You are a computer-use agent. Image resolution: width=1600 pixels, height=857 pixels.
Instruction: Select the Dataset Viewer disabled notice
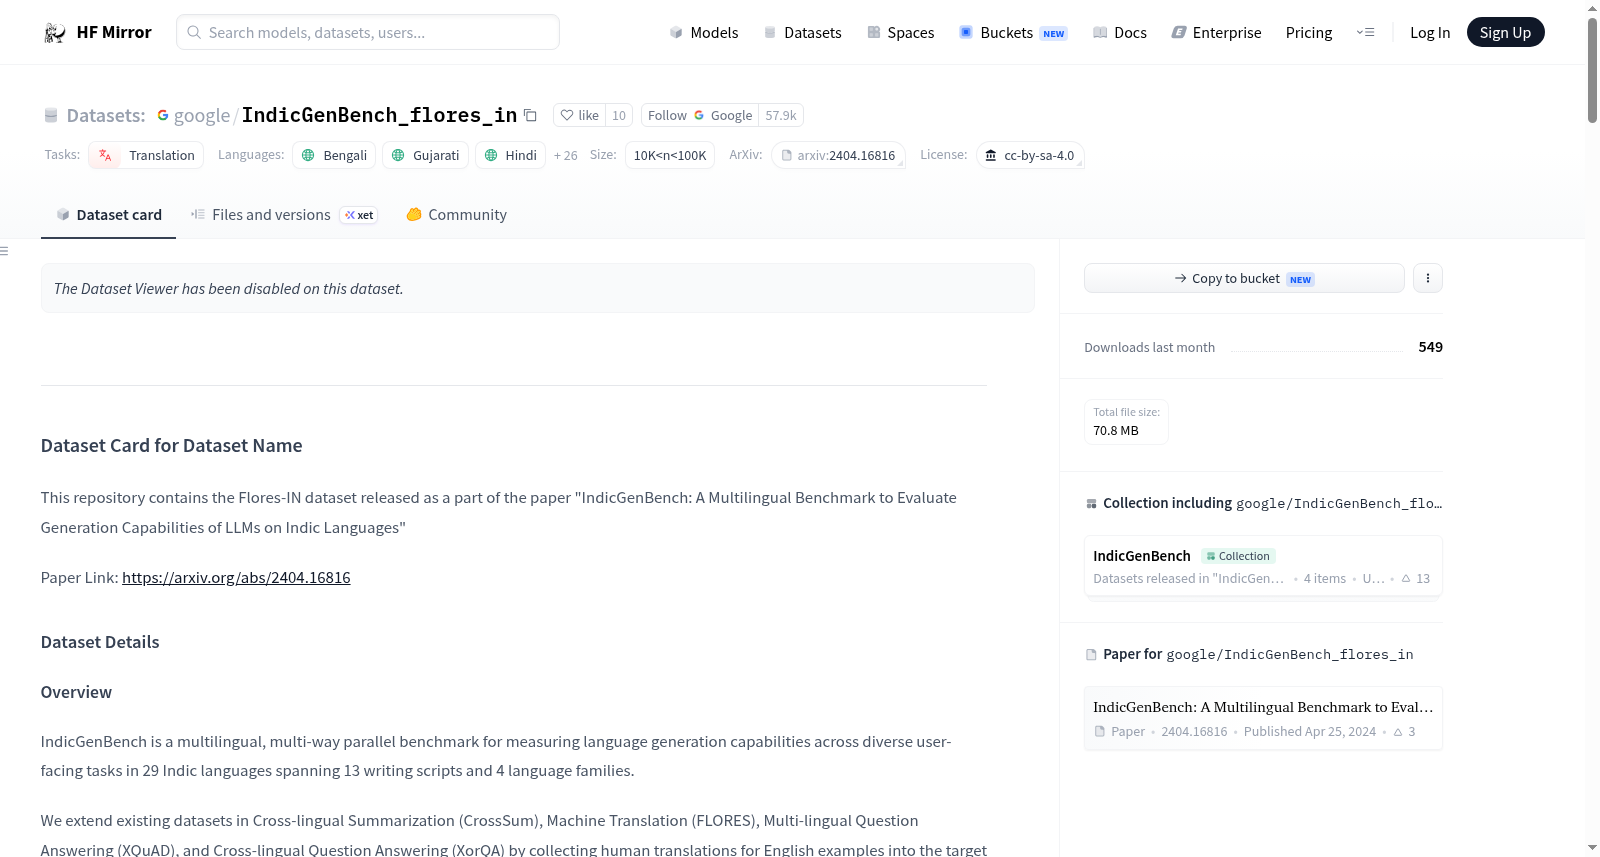coord(537,288)
